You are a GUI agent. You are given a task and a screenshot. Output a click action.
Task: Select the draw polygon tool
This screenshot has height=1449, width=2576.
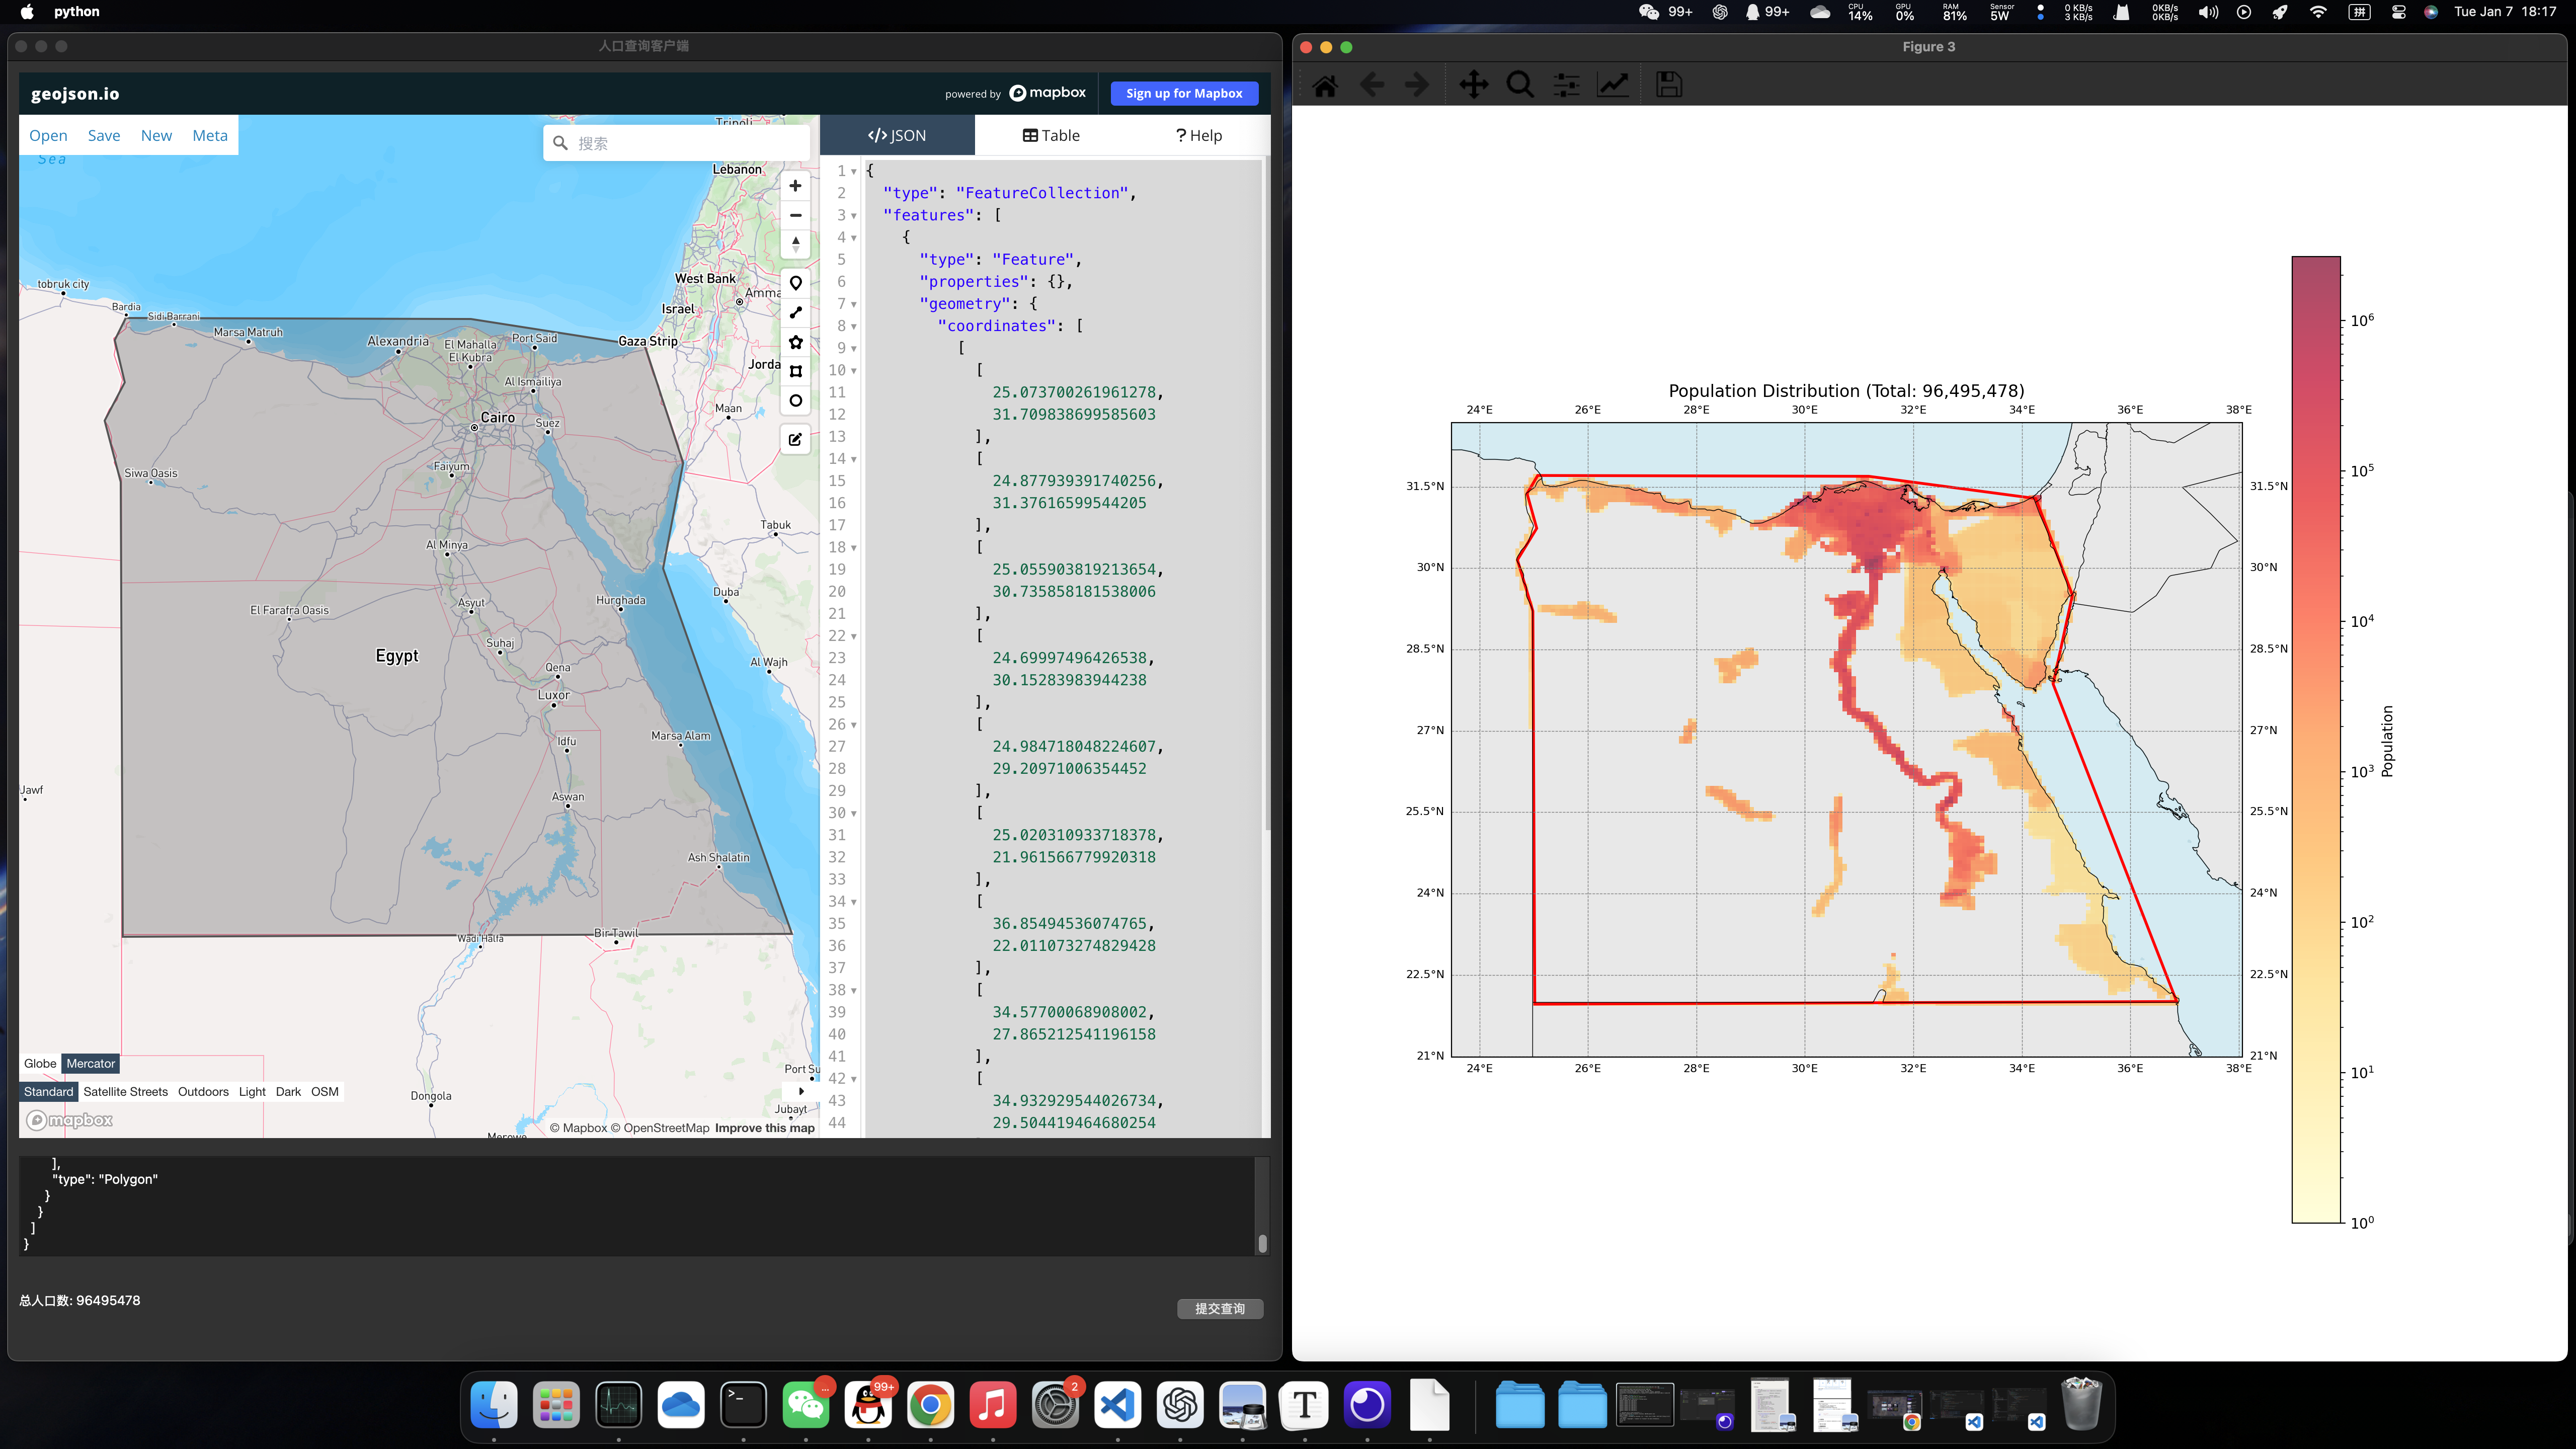(x=795, y=342)
